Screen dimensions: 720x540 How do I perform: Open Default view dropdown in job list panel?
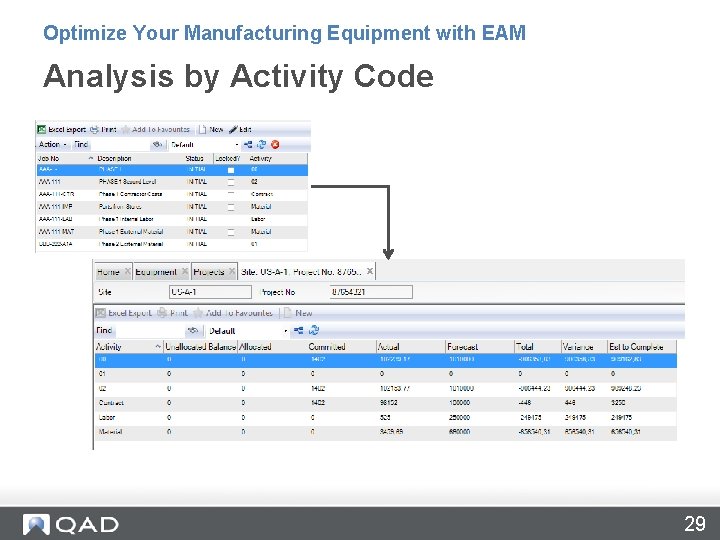(x=237, y=145)
